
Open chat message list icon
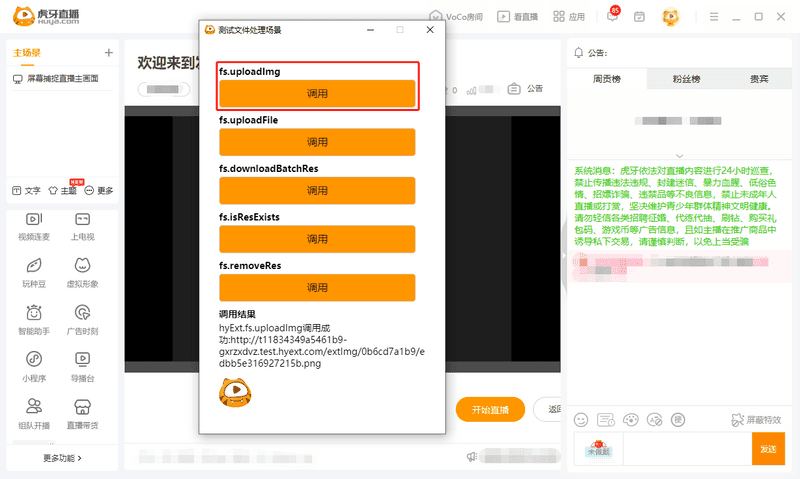(606, 420)
